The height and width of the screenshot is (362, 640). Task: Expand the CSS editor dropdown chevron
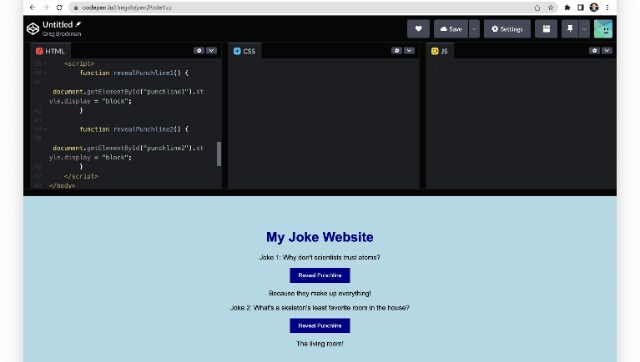point(409,51)
